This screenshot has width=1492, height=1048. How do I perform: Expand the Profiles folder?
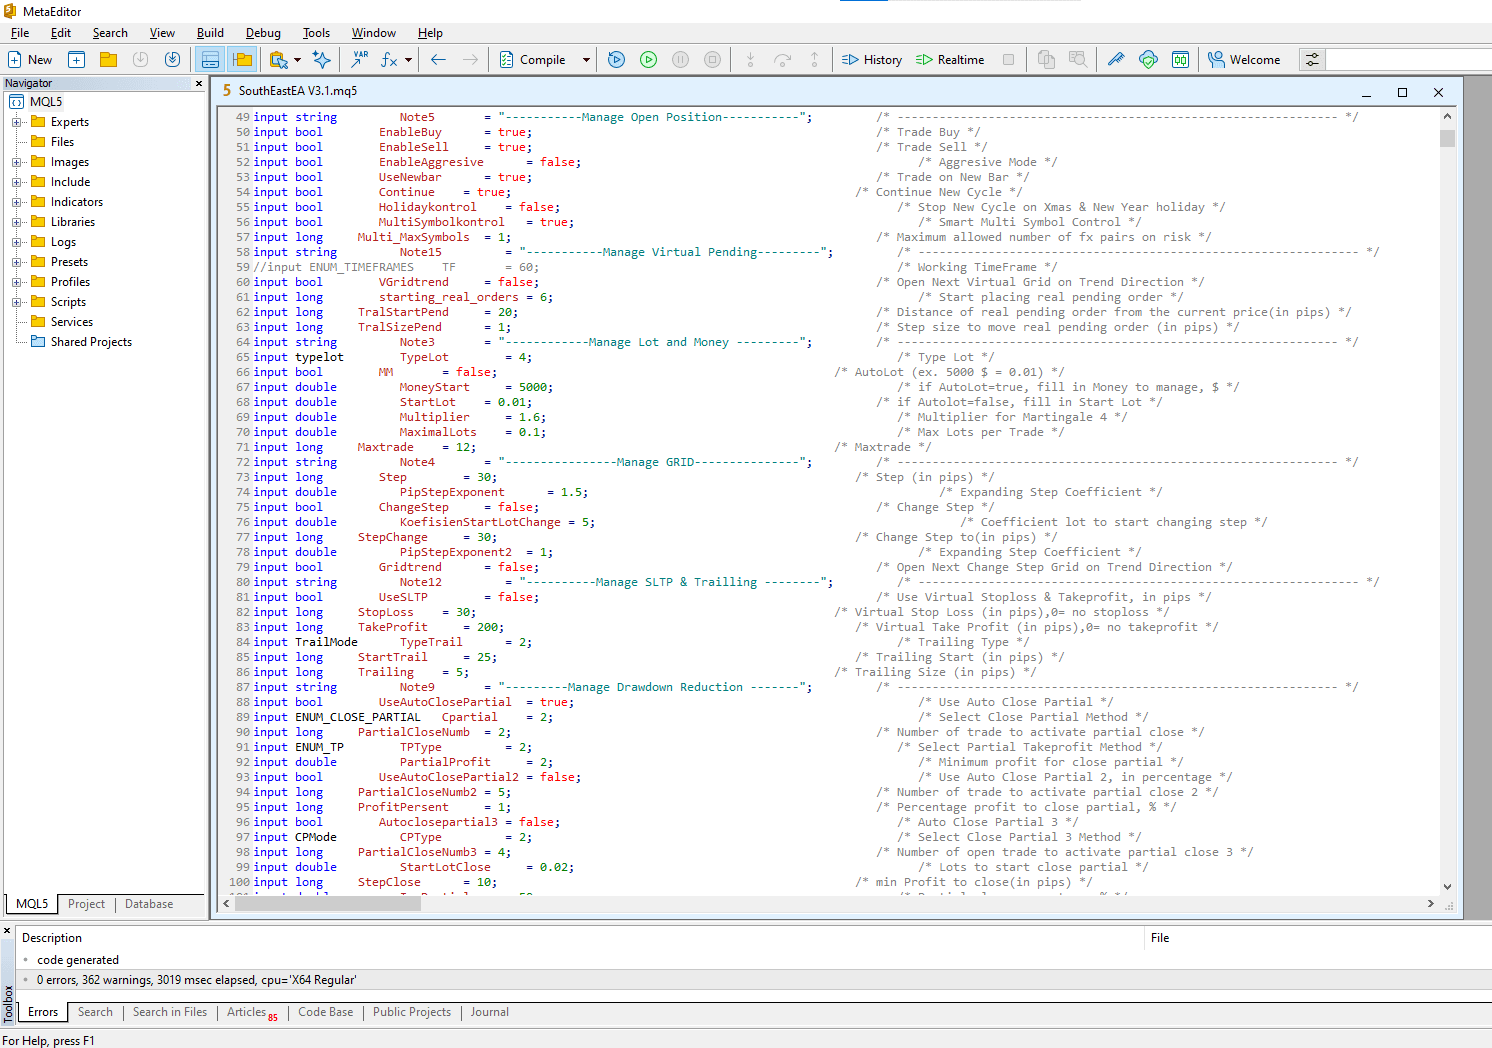coord(16,282)
